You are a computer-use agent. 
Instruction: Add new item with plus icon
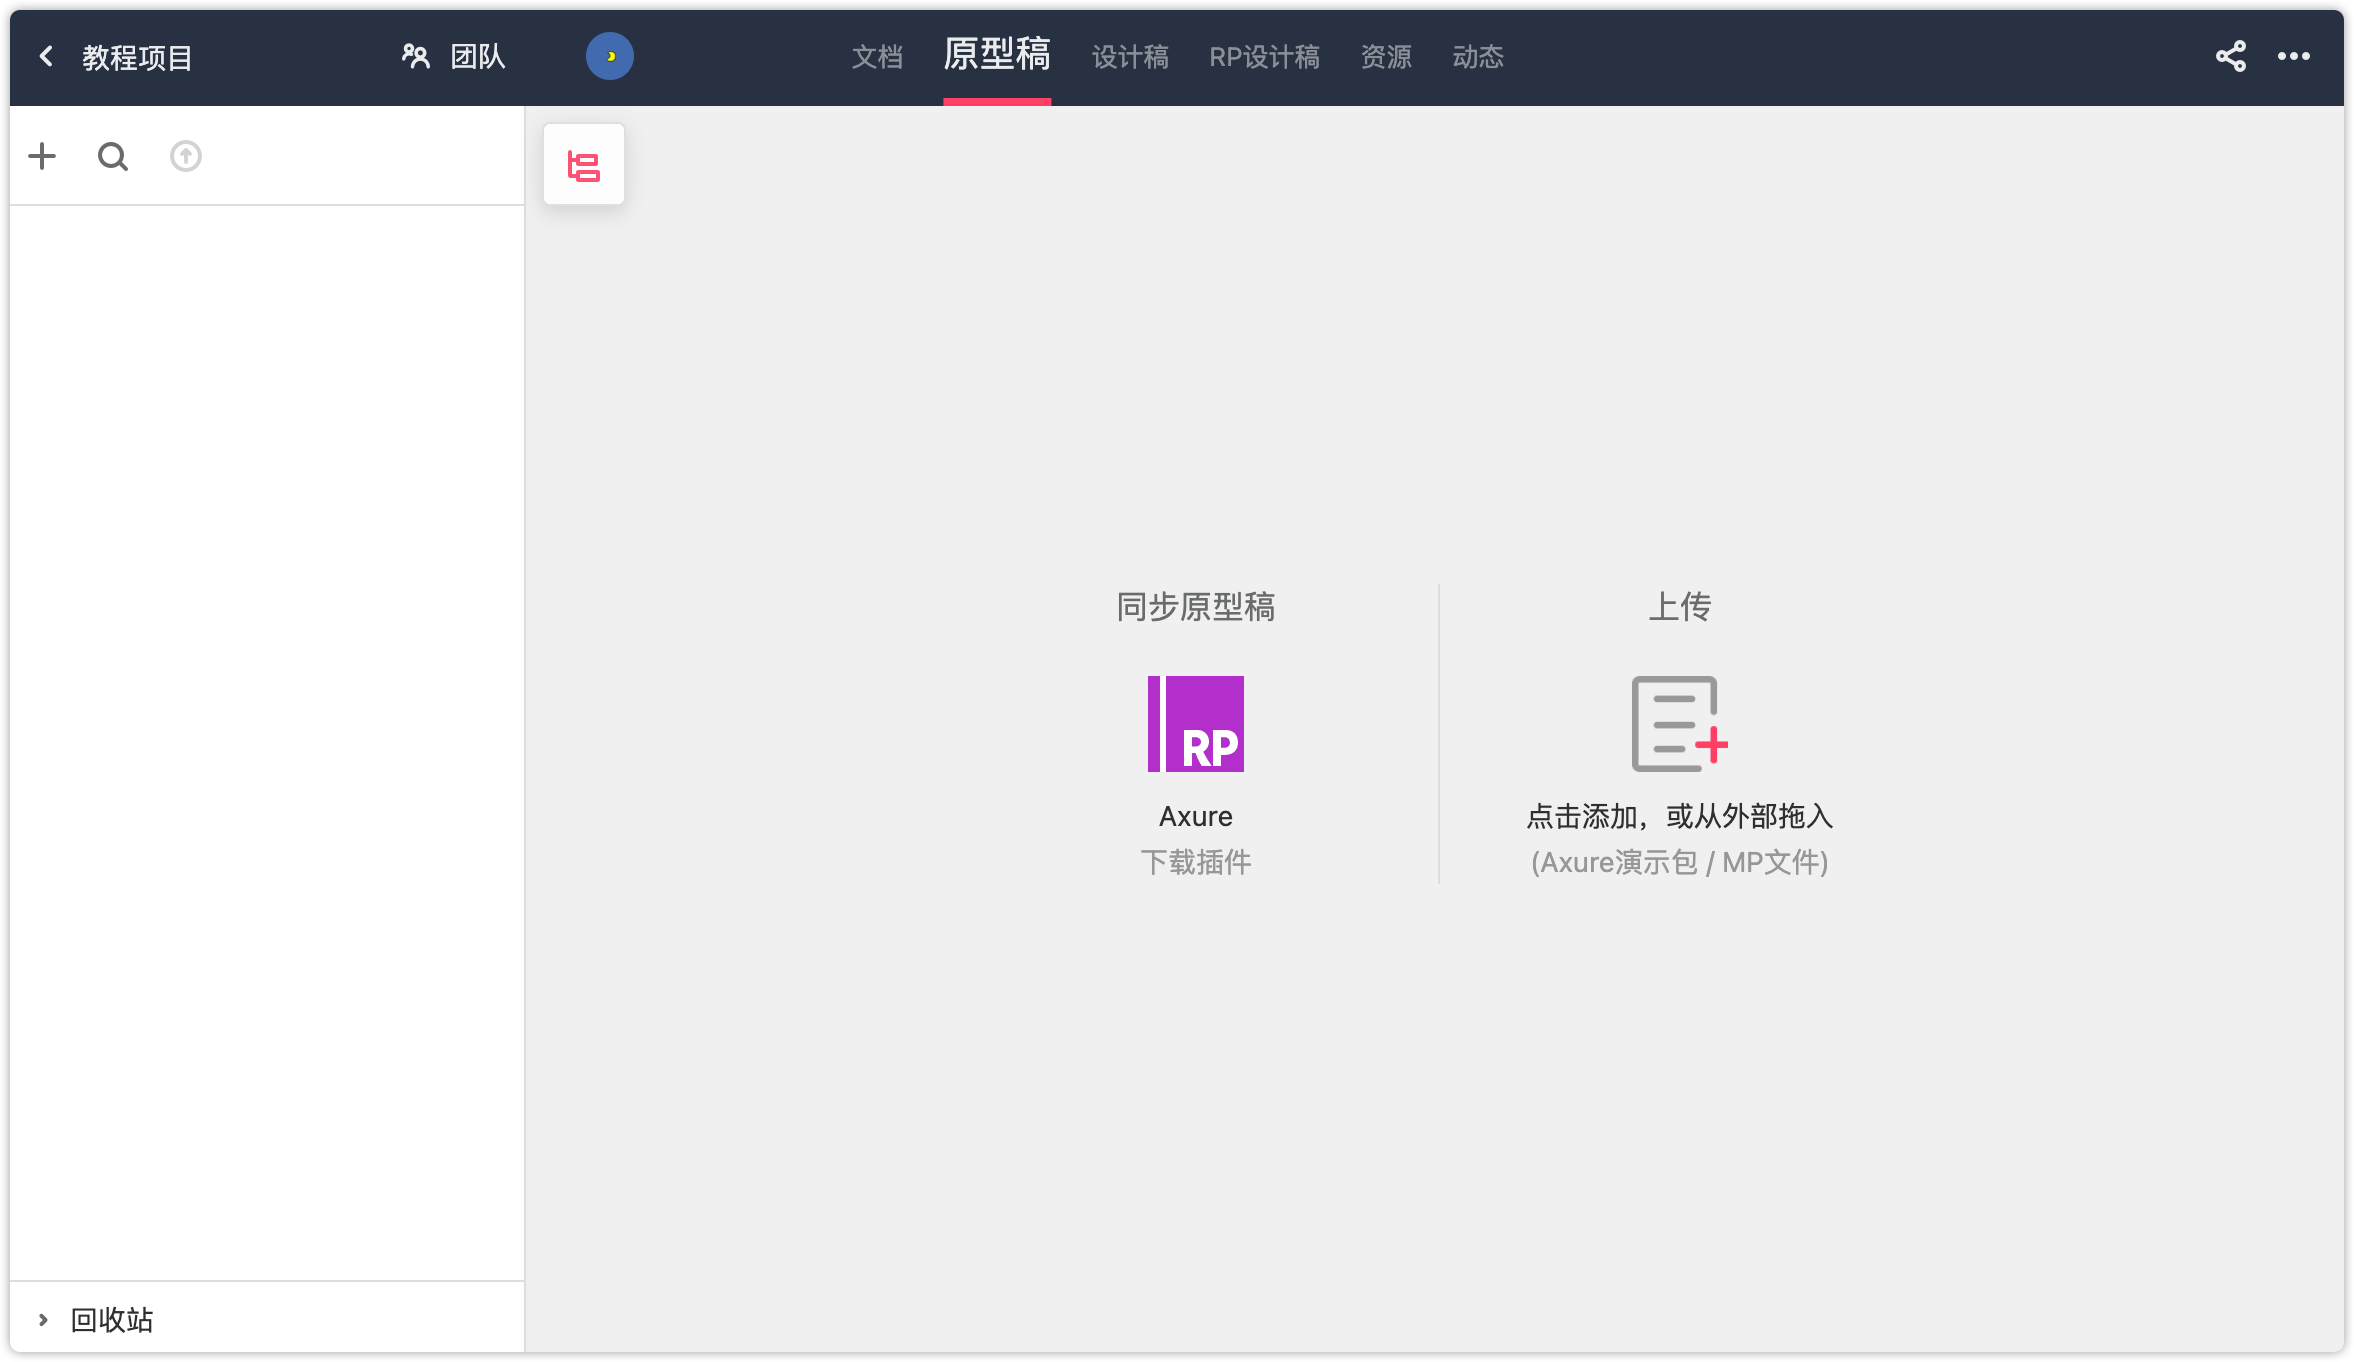point(42,156)
